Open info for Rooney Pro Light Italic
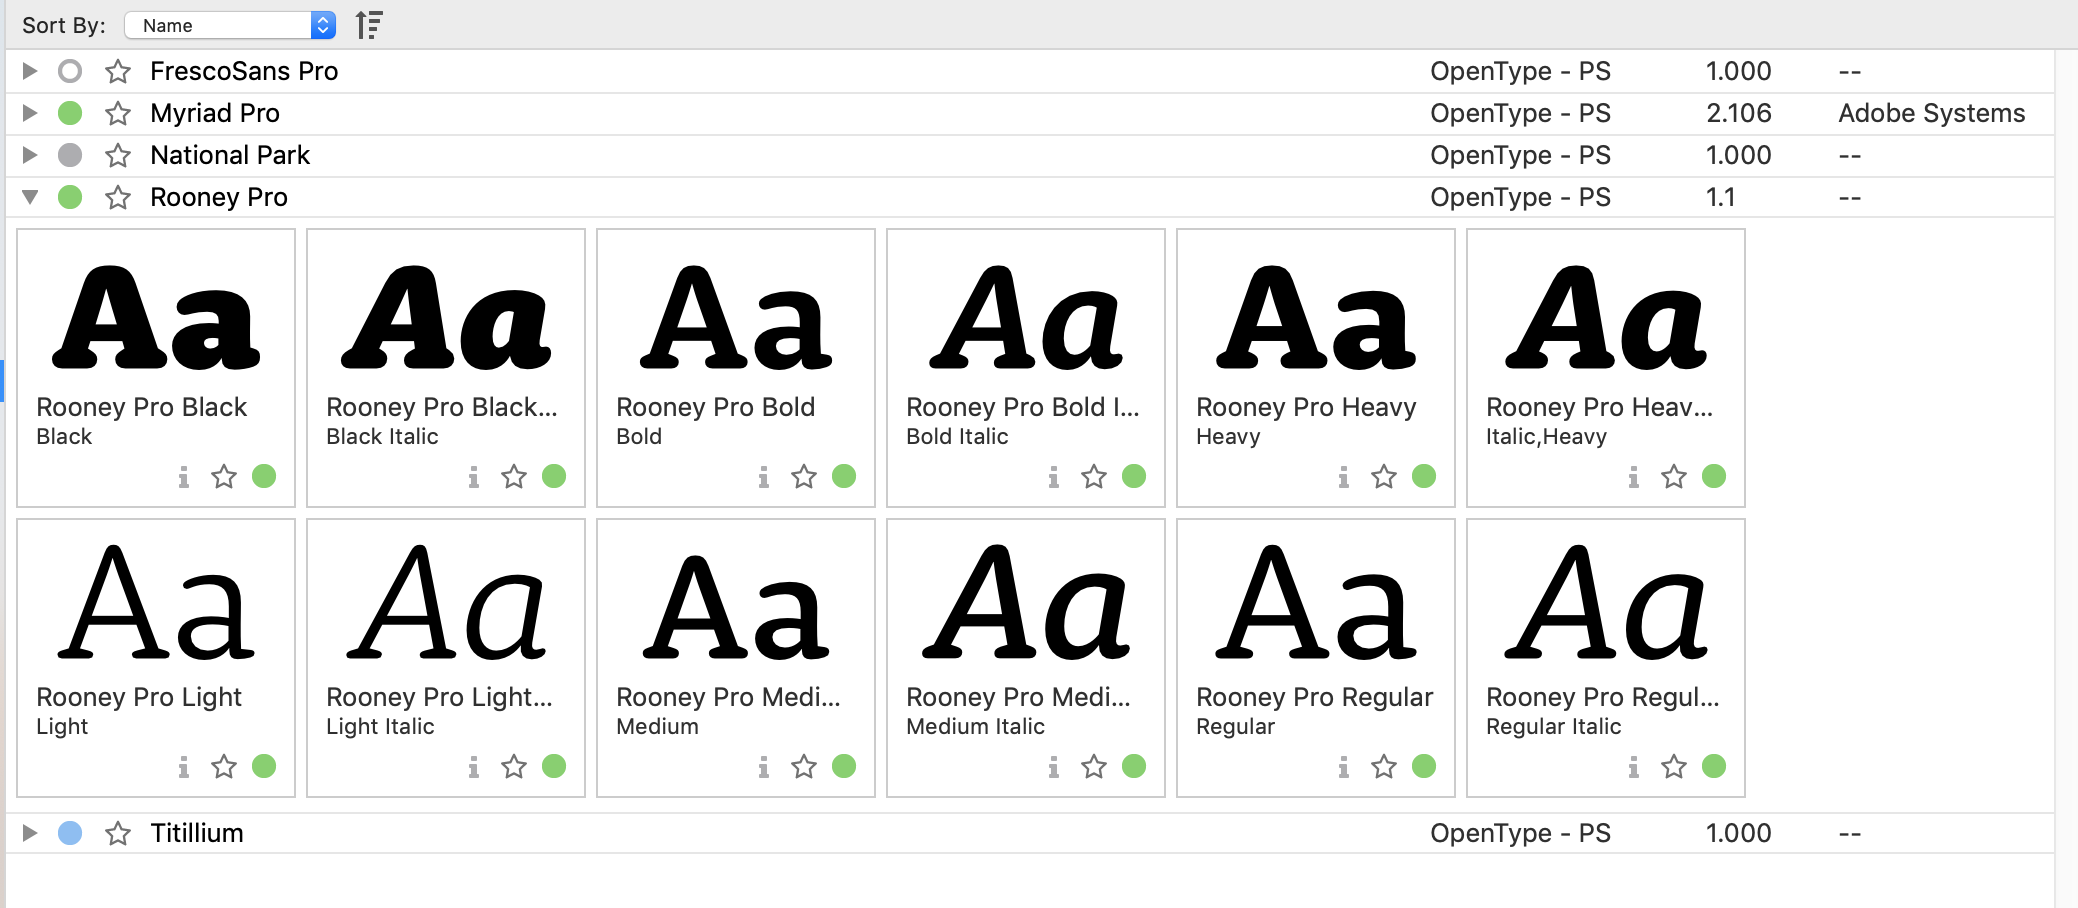This screenshot has width=2078, height=908. click(x=473, y=767)
